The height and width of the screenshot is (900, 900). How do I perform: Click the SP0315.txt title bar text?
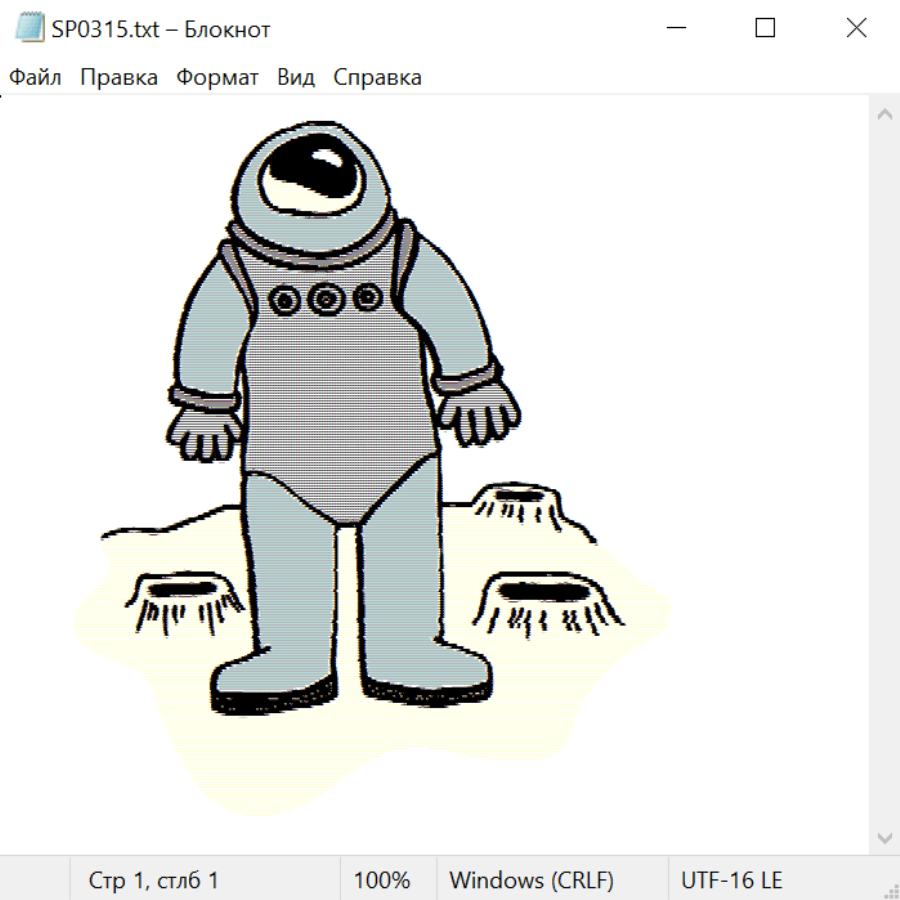tap(160, 29)
